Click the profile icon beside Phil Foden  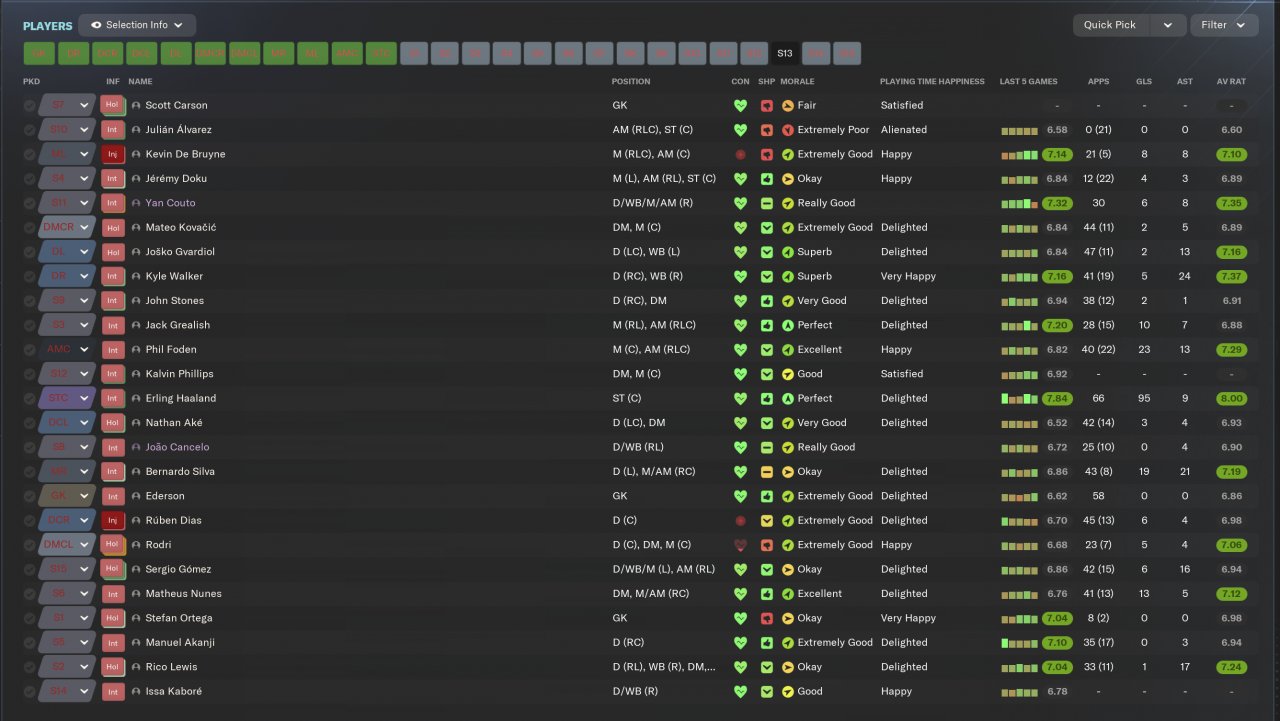point(136,350)
